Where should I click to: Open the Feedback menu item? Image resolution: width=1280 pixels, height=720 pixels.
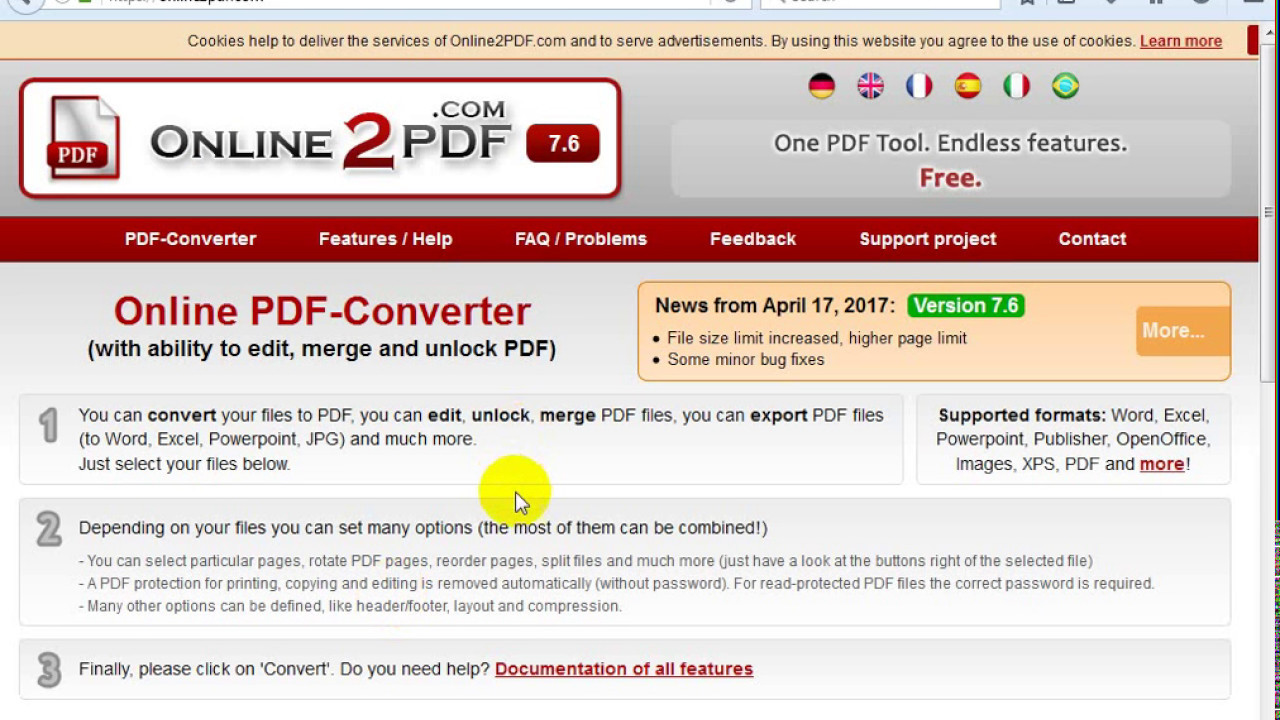(x=753, y=239)
